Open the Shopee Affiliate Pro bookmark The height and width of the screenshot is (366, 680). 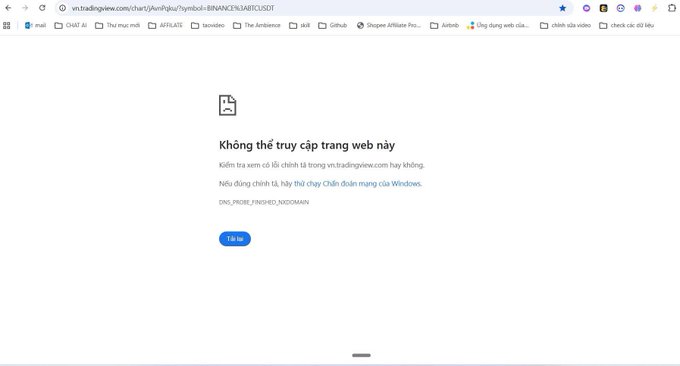[x=389, y=26]
